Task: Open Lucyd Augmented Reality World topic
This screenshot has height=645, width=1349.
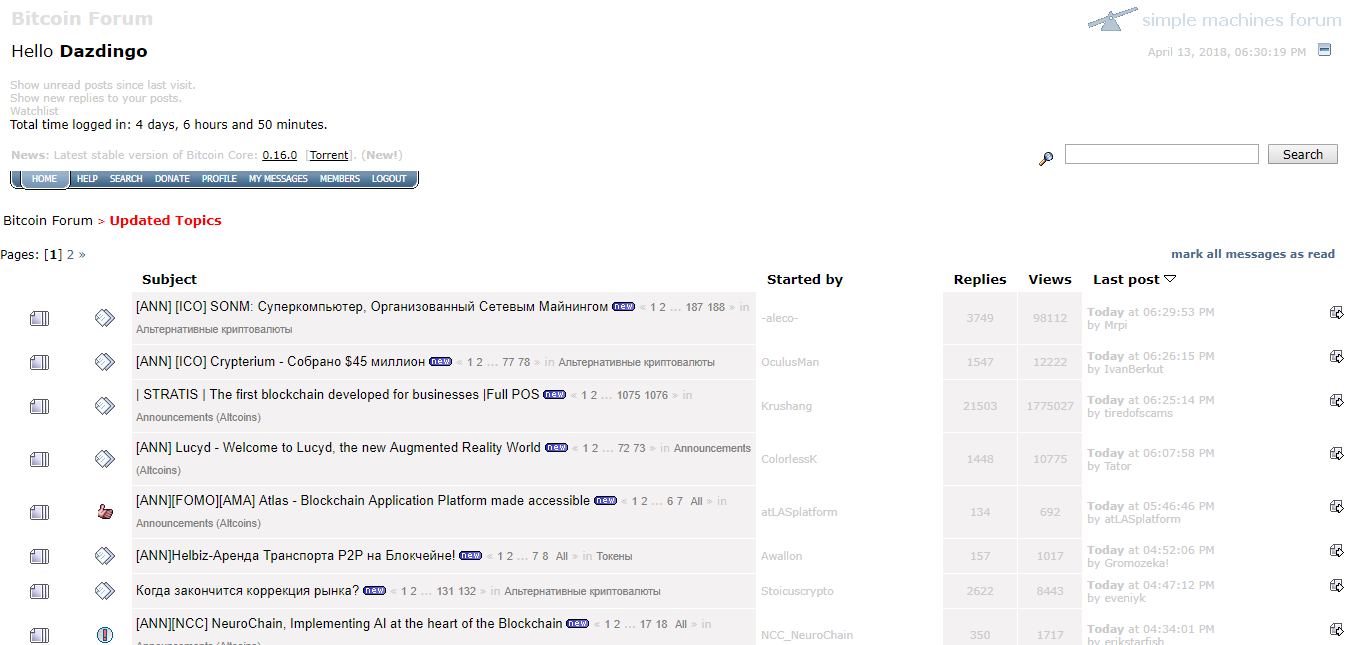Action: point(338,448)
